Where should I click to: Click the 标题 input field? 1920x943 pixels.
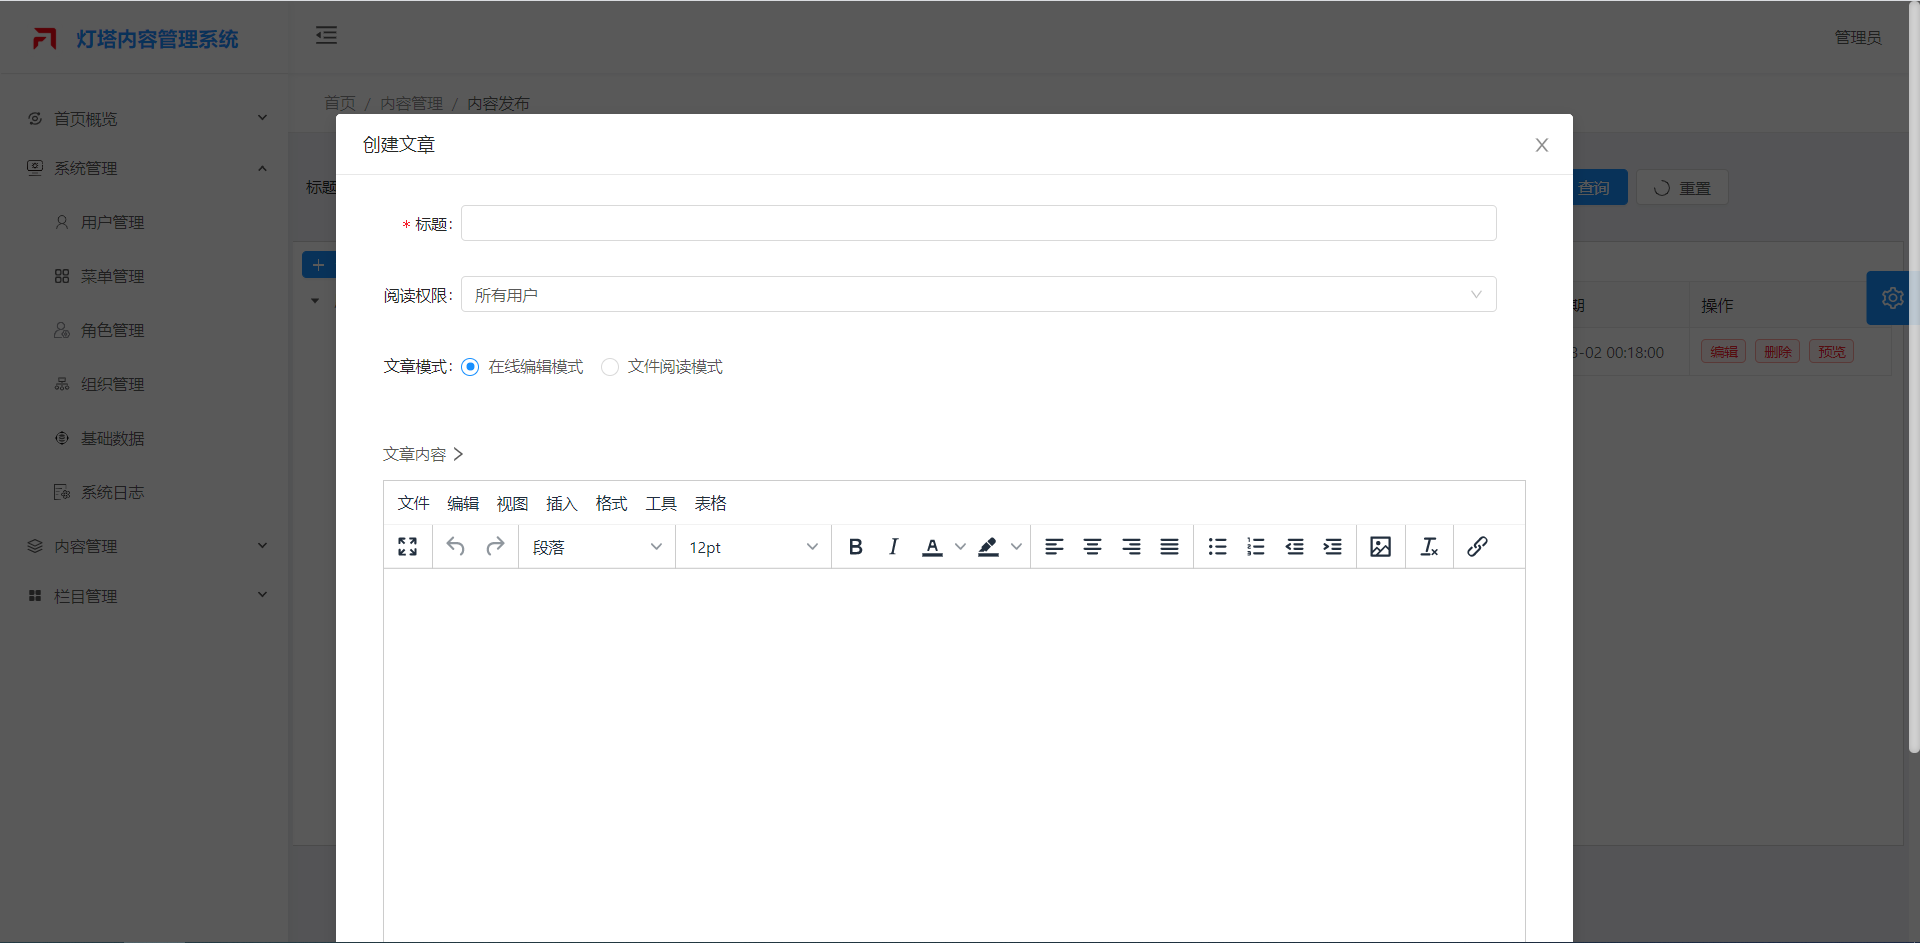pos(978,223)
